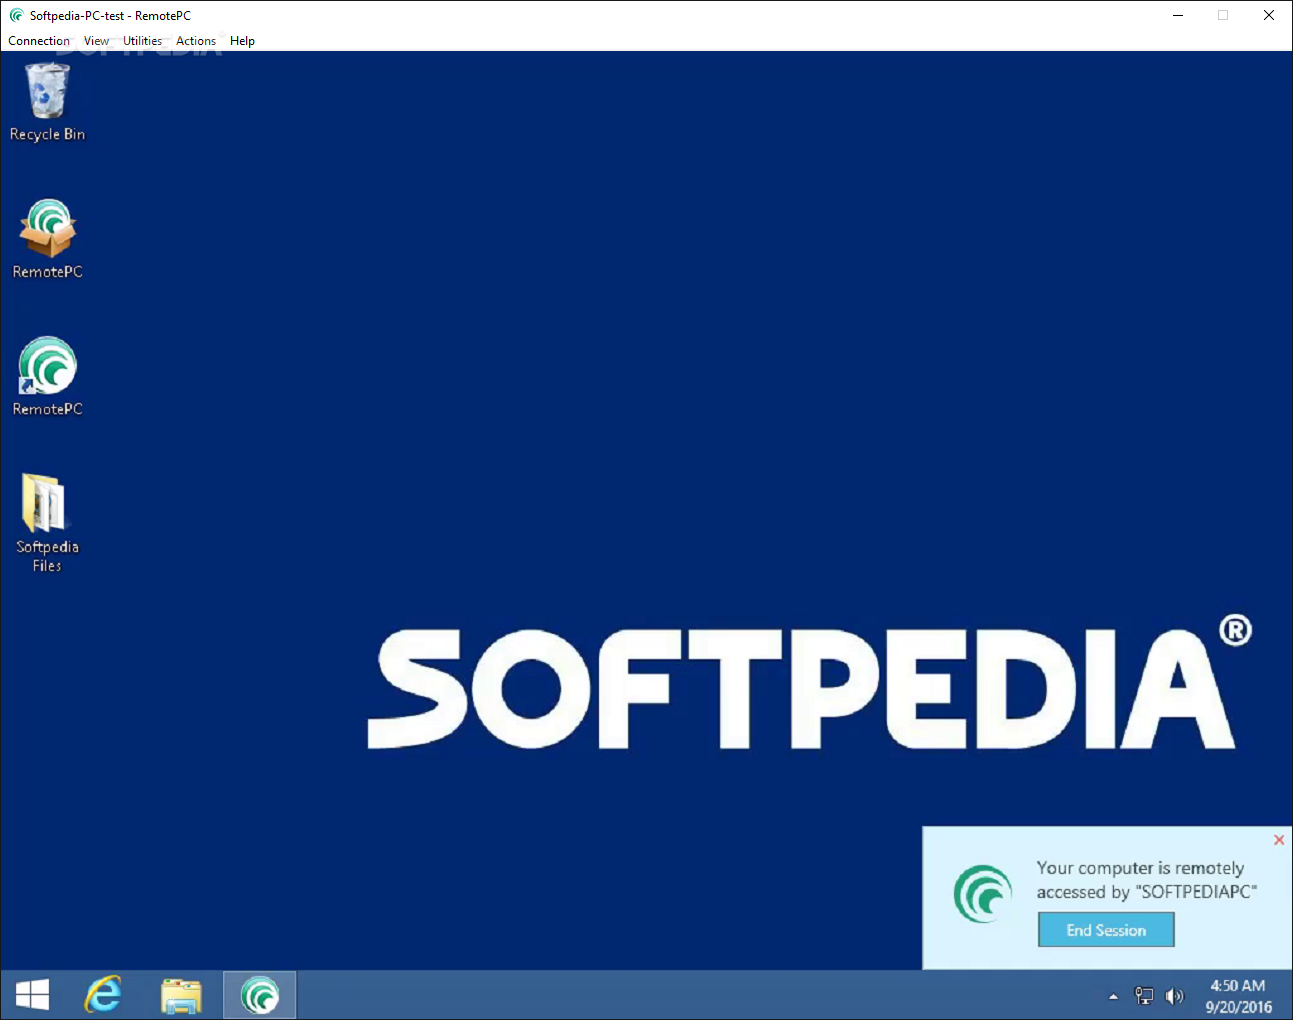Open the Connection menu
The width and height of the screenshot is (1293, 1020).
(39, 41)
